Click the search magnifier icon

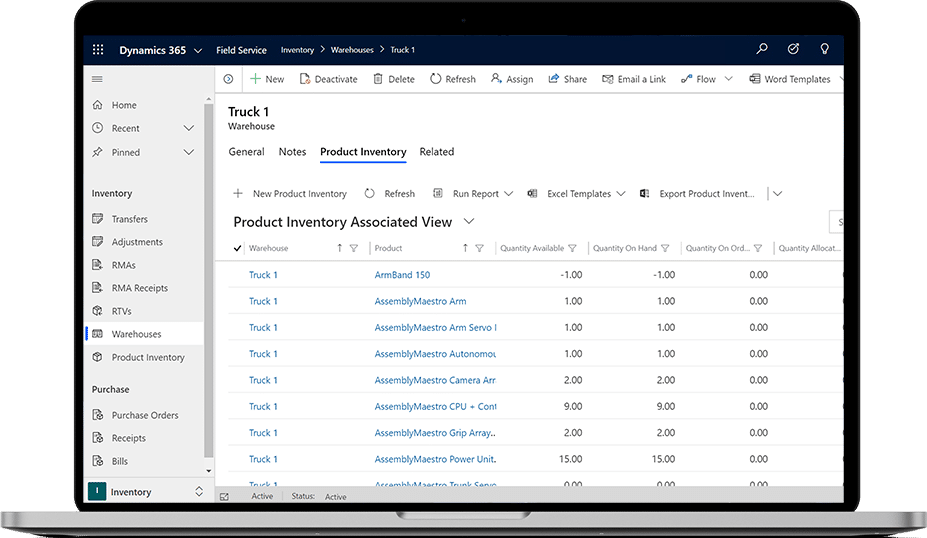coord(763,49)
